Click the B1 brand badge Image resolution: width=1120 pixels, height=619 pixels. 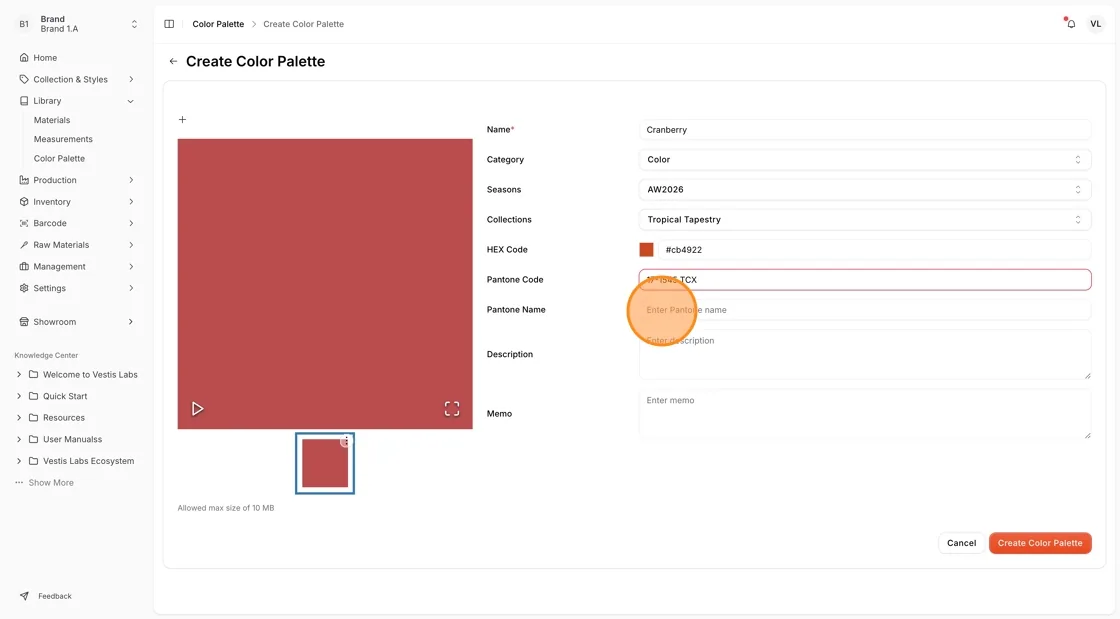point(24,24)
